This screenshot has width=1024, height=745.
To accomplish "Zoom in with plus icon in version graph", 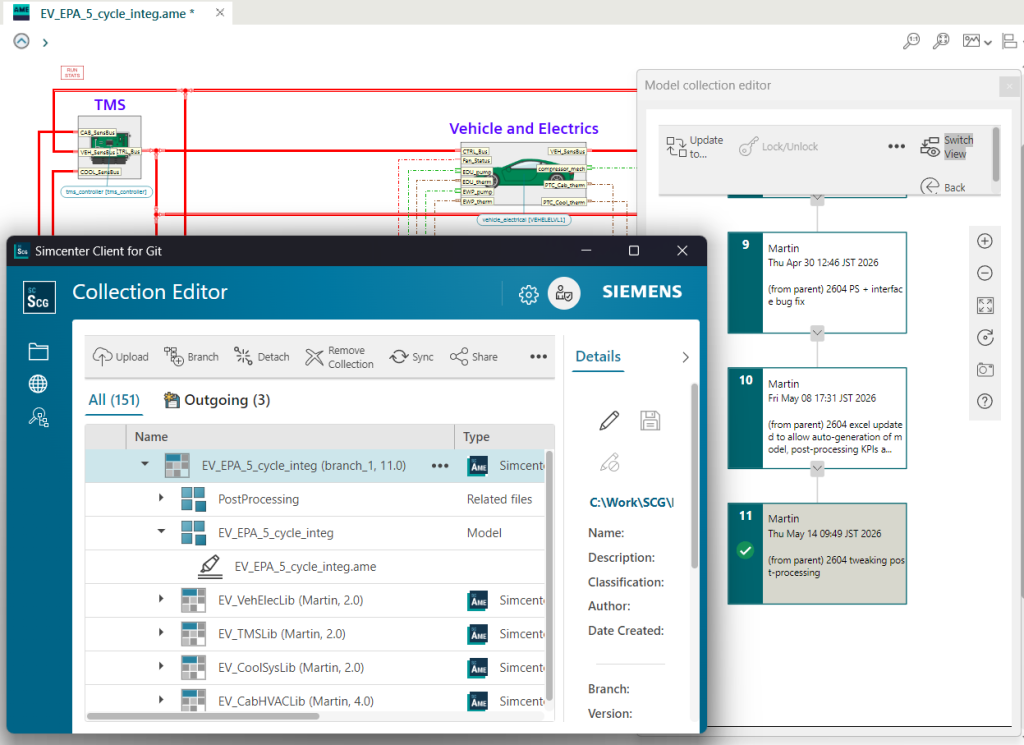I will coord(985,241).
